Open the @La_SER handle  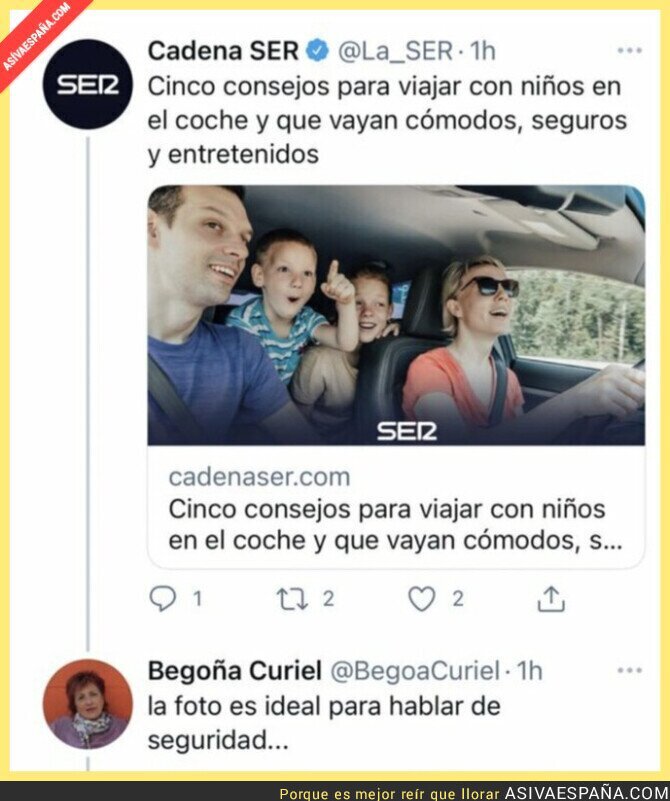coord(395,51)
